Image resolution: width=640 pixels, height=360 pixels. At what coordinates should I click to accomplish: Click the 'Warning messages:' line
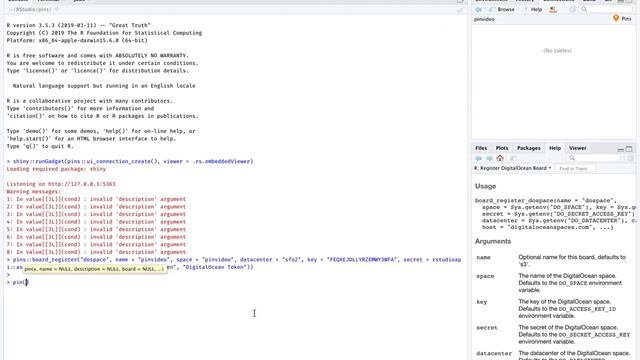coord(33,191)
